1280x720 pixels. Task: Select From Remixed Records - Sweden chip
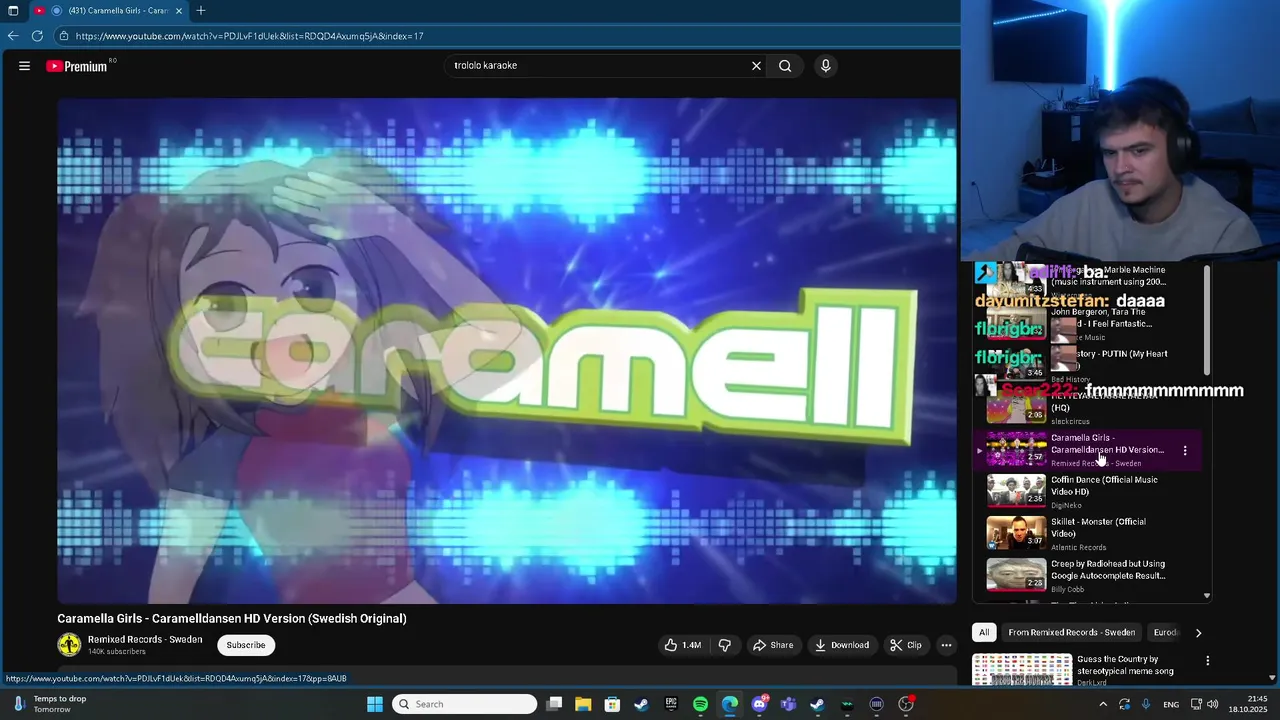point(1071,633)
